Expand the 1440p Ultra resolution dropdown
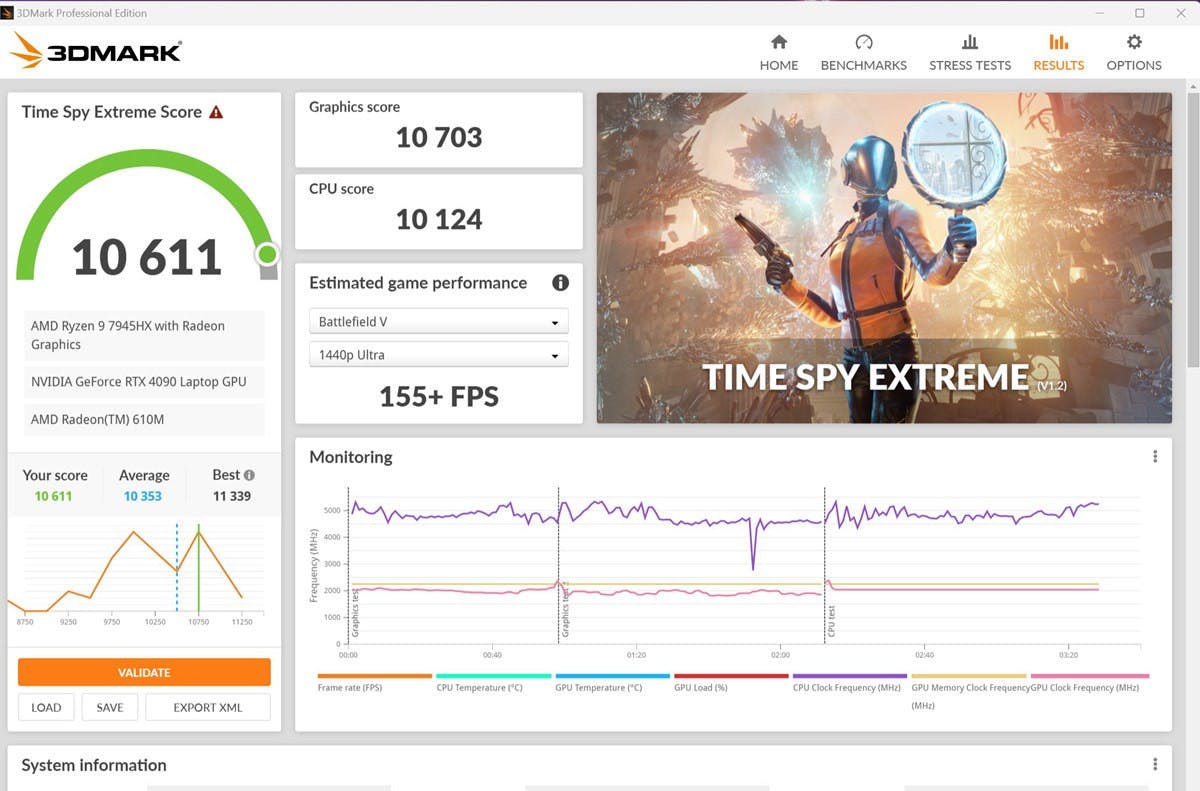The height and width of the screenshot is (791, 1200). 439,355
